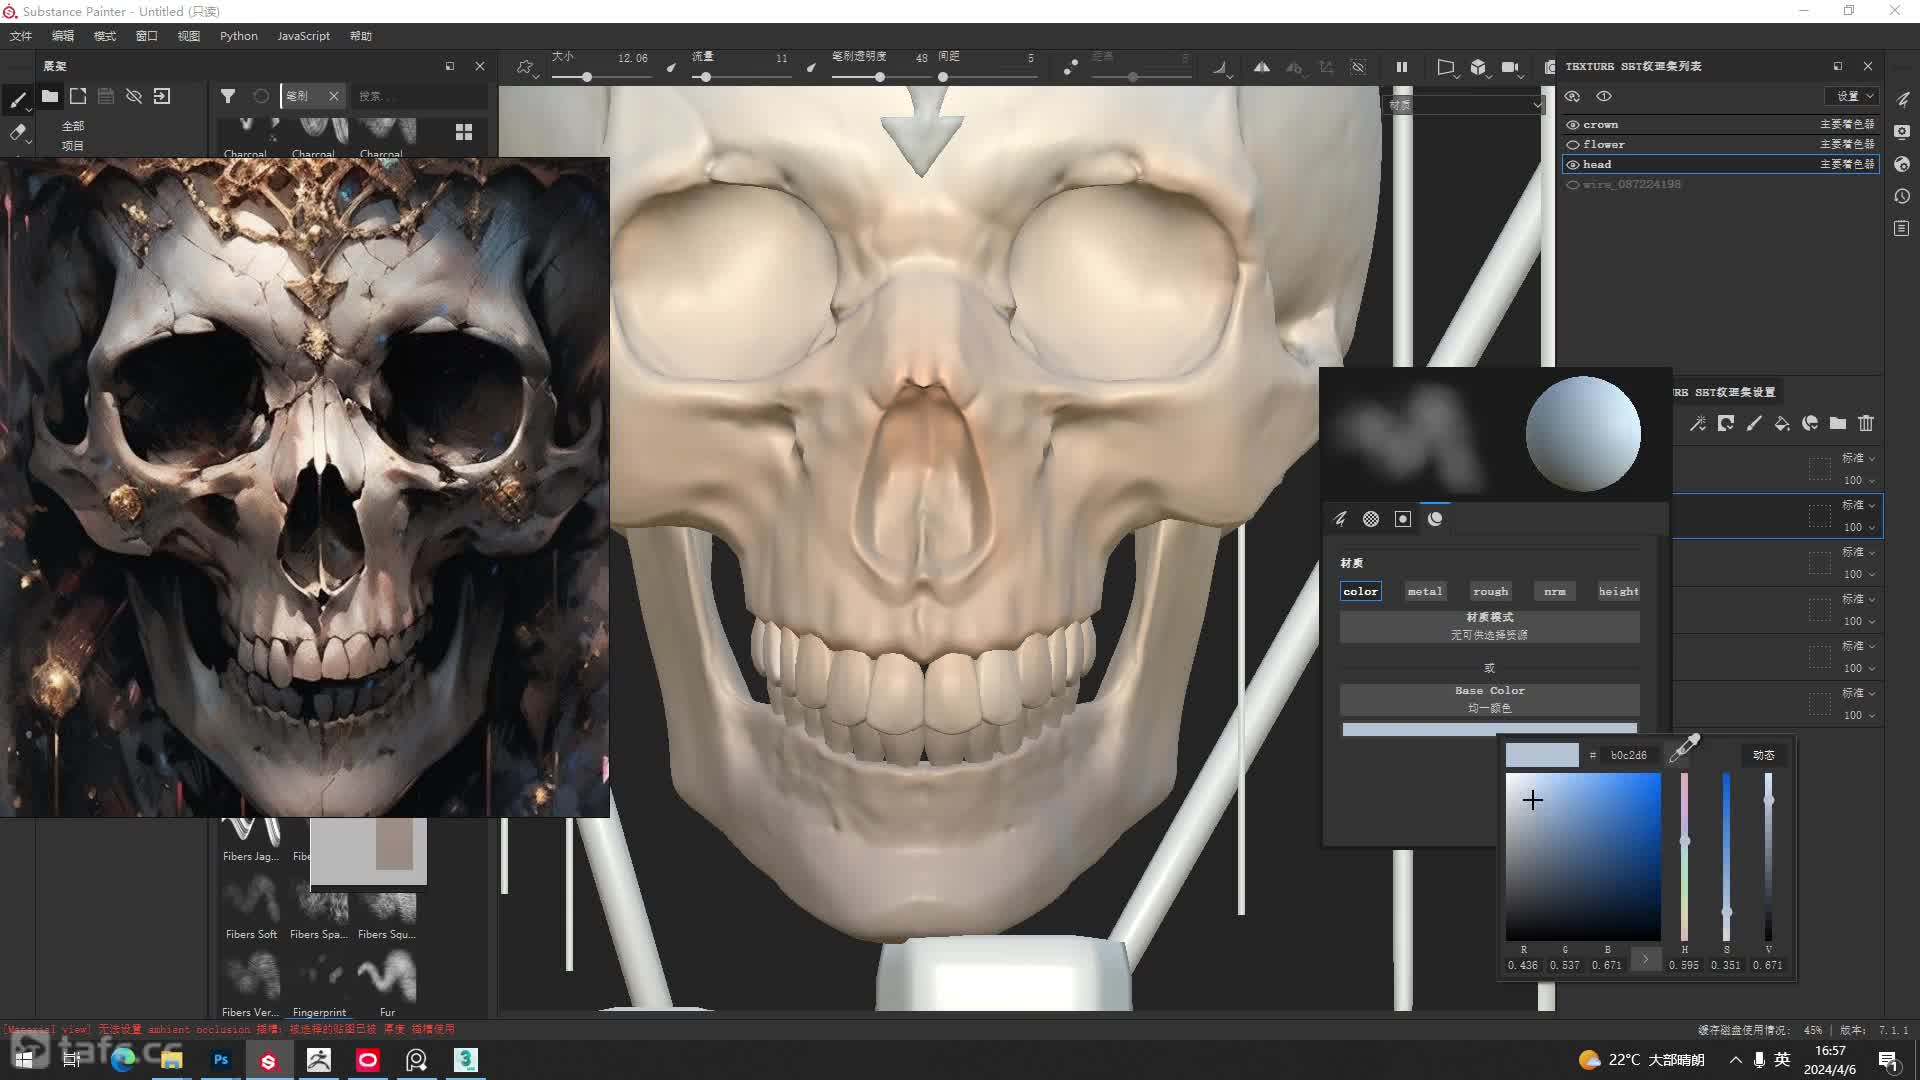Add a paint layer with the brush icon
The height and width of the screenshot is (1080, 1920).
[1754, 423]
